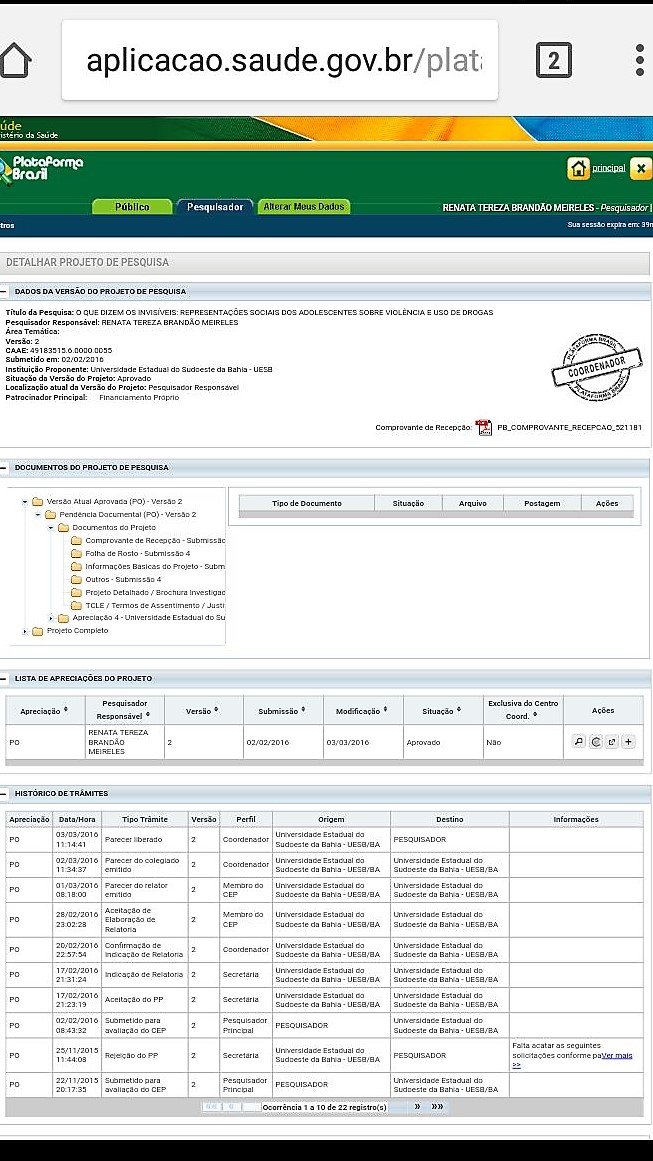
Task: Click the yellow X logout icon
Action: tap(641, 168)
